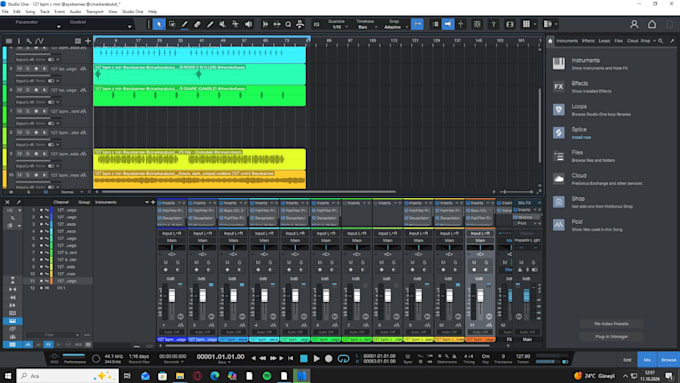Open the toolbar help question mark

point(493,24)
